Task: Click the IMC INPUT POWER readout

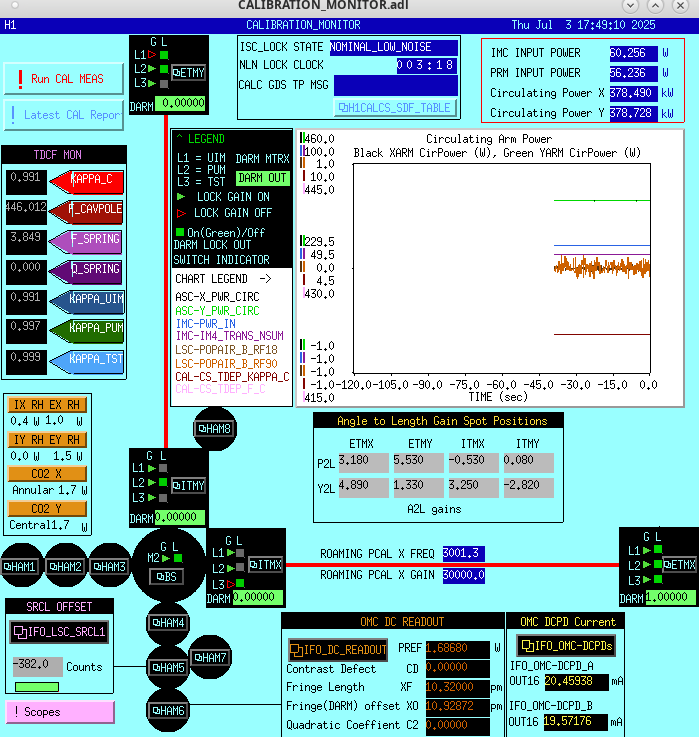Action: tap(633, 53)
